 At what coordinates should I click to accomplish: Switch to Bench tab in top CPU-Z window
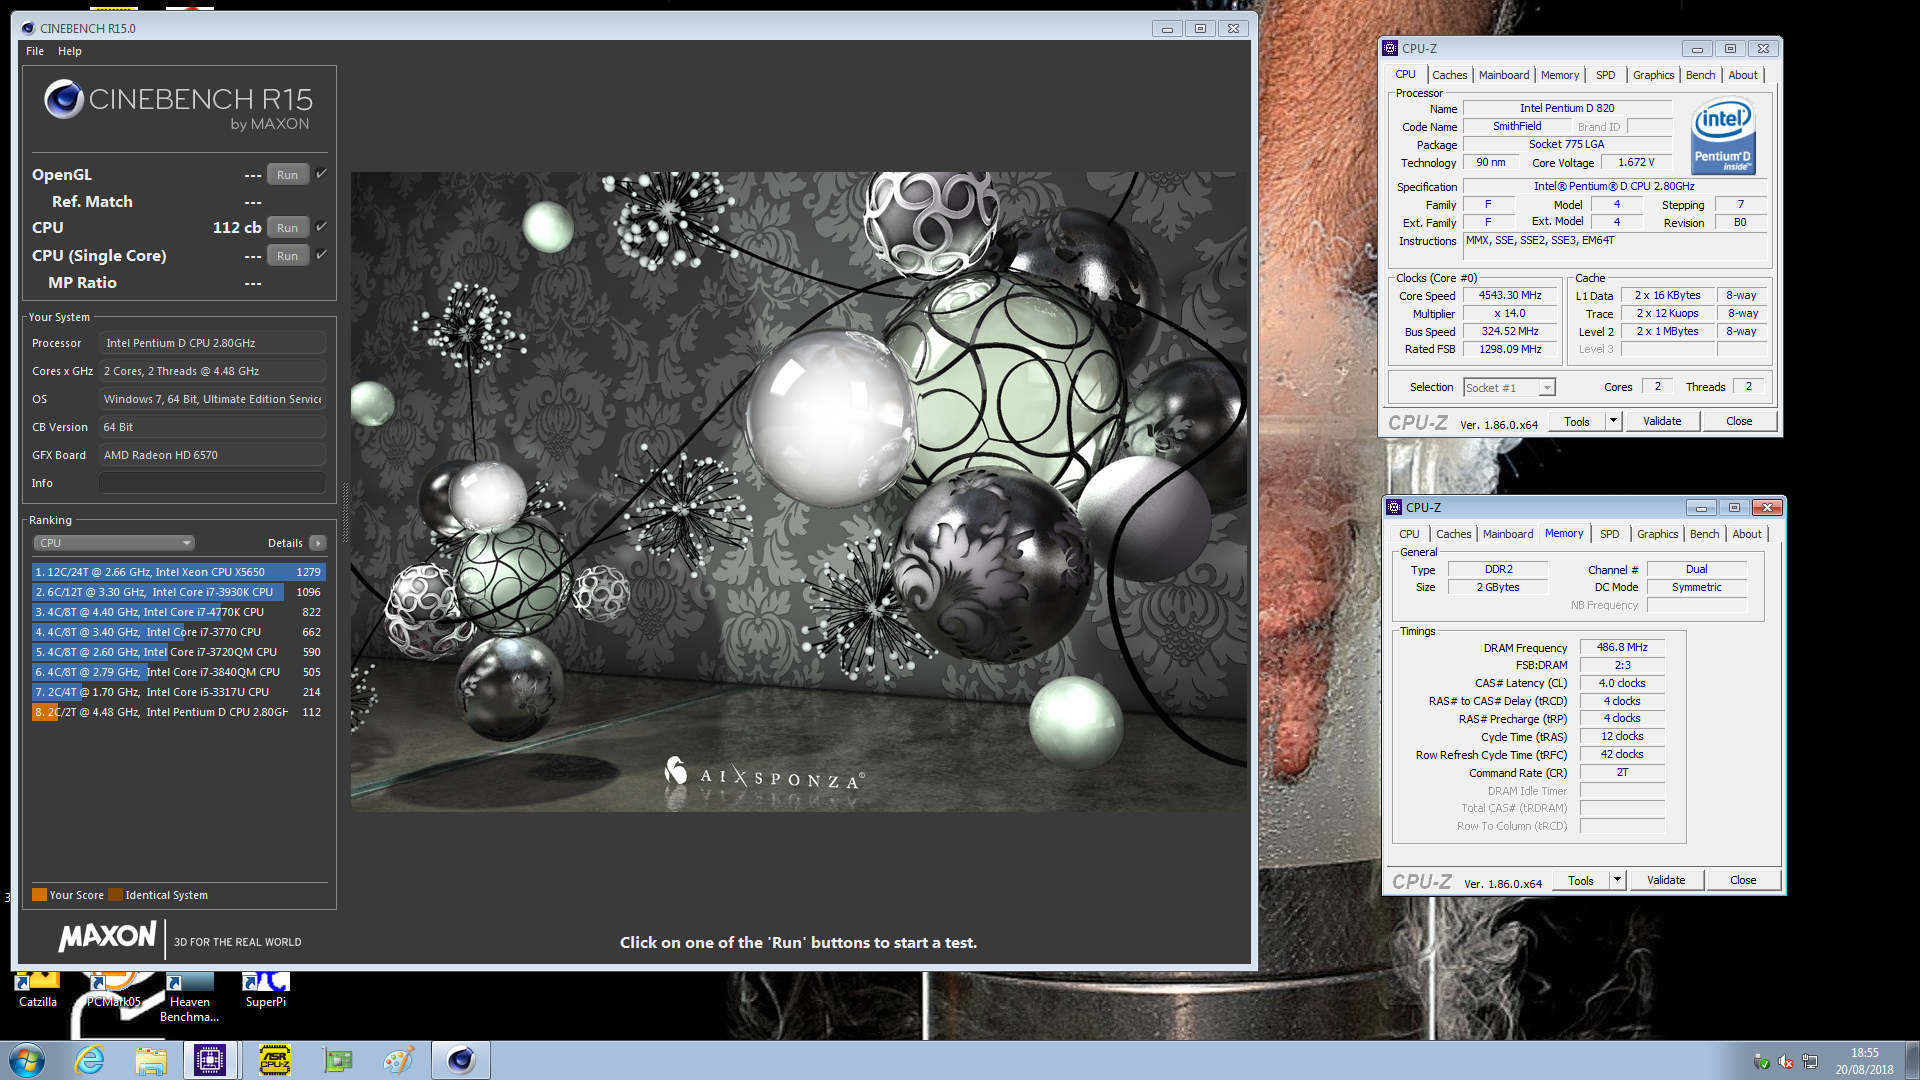[x=1700, y=75]
